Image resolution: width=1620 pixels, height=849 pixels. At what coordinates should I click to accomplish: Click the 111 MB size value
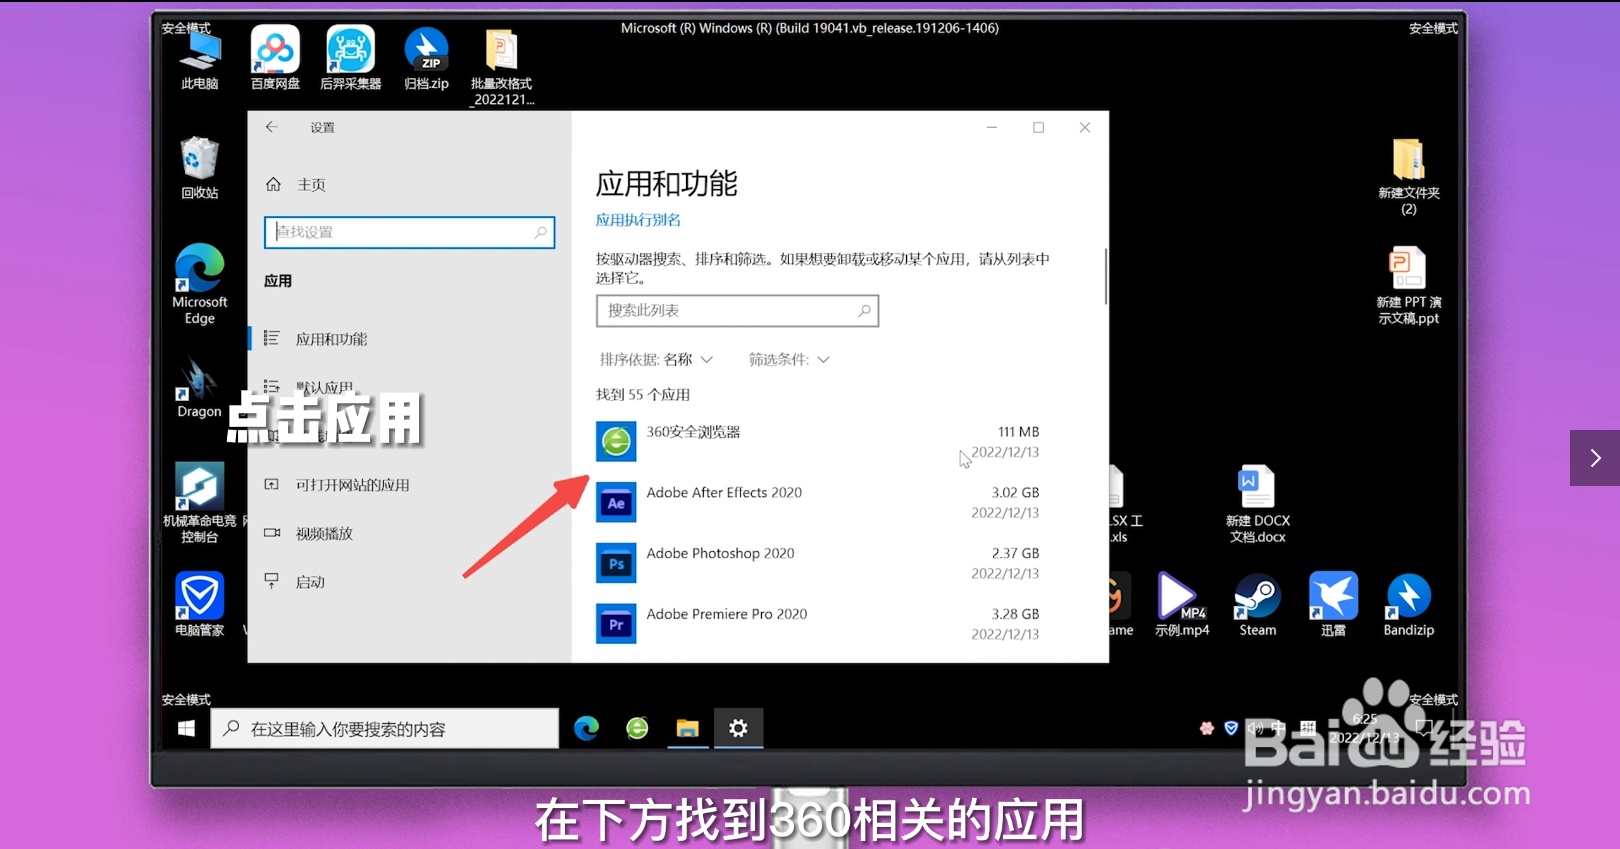click(1018, 432)
